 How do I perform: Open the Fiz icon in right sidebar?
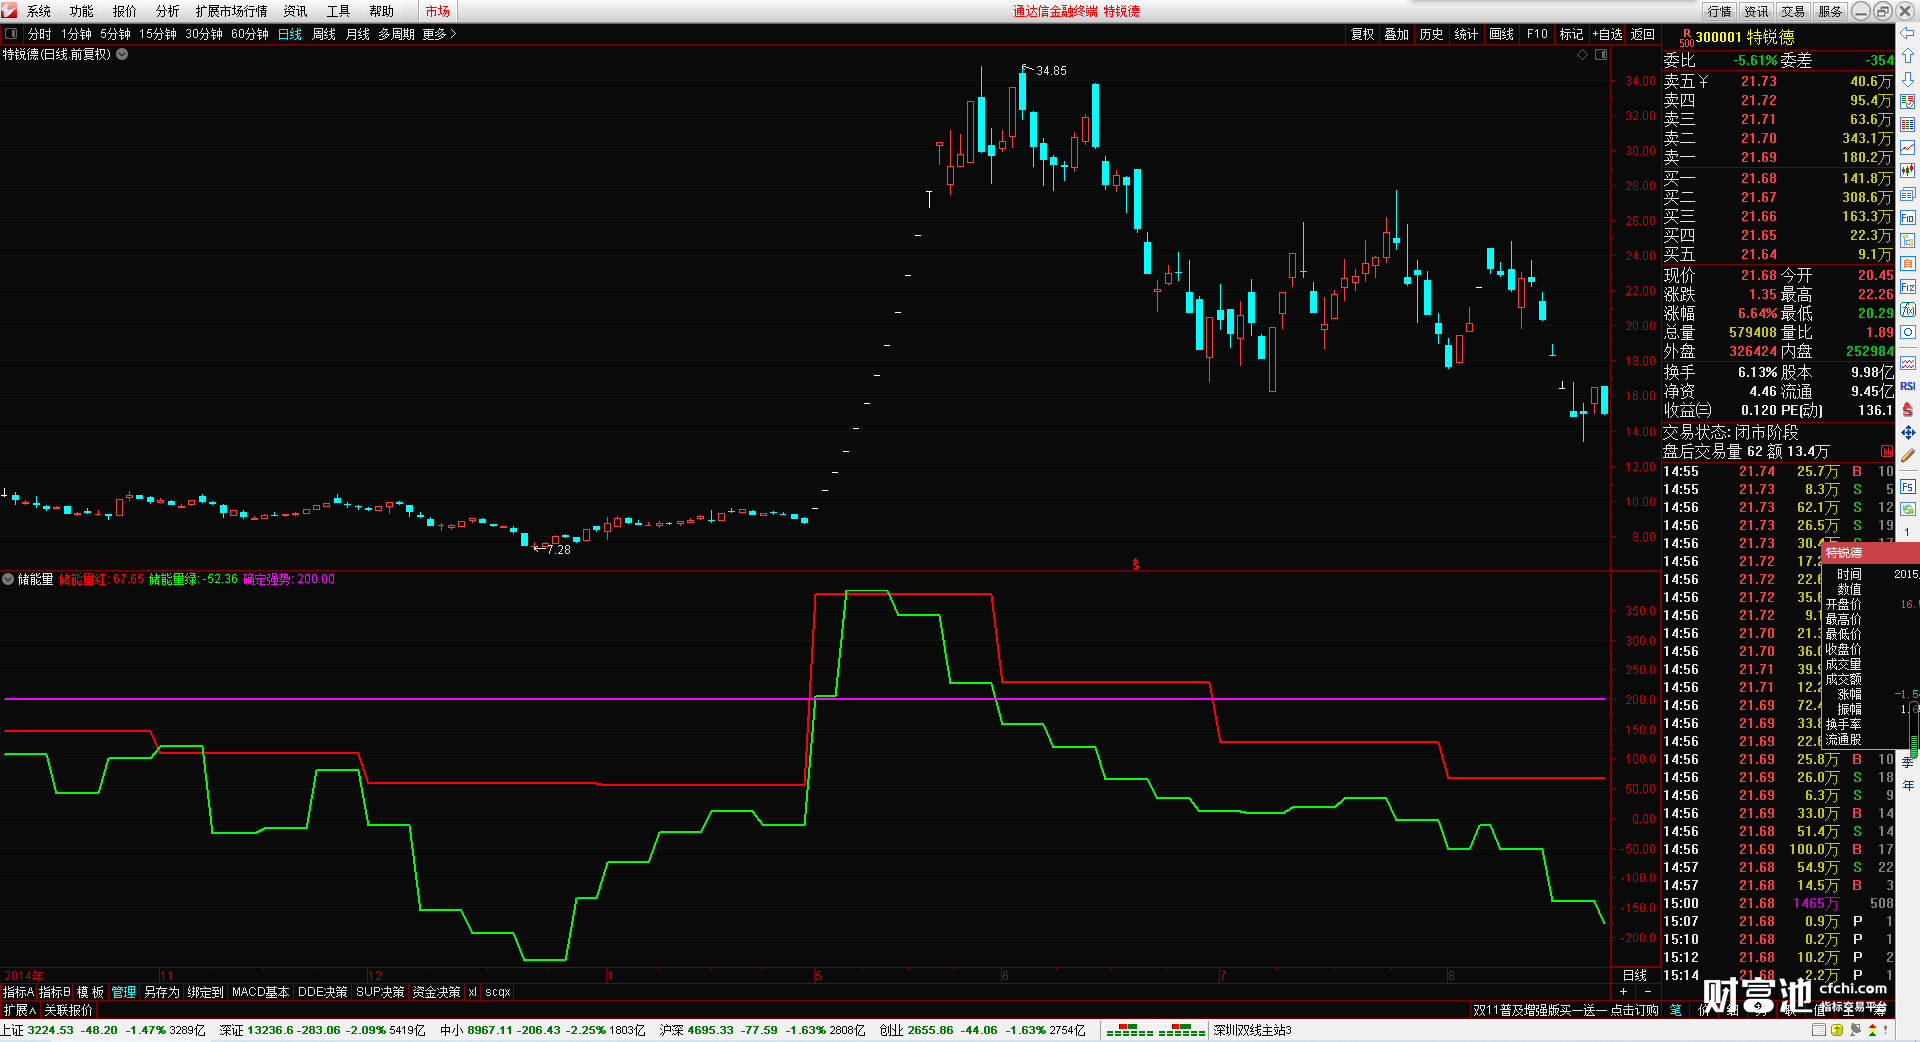point(1908,287)
